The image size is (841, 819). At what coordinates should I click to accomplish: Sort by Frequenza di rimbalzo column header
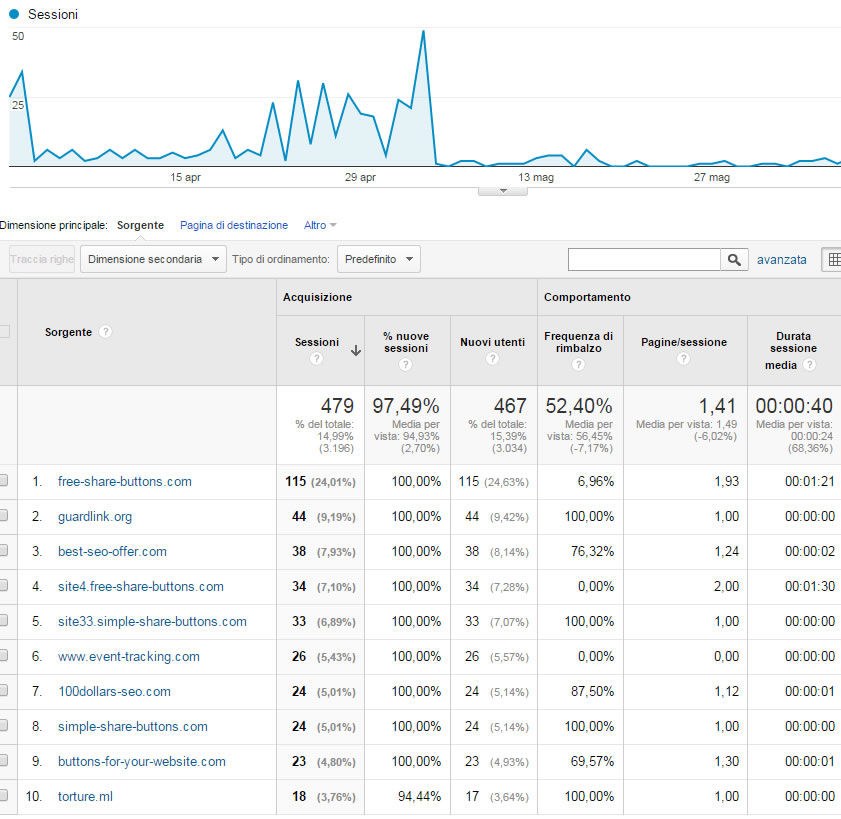click(x=578, y=342)
